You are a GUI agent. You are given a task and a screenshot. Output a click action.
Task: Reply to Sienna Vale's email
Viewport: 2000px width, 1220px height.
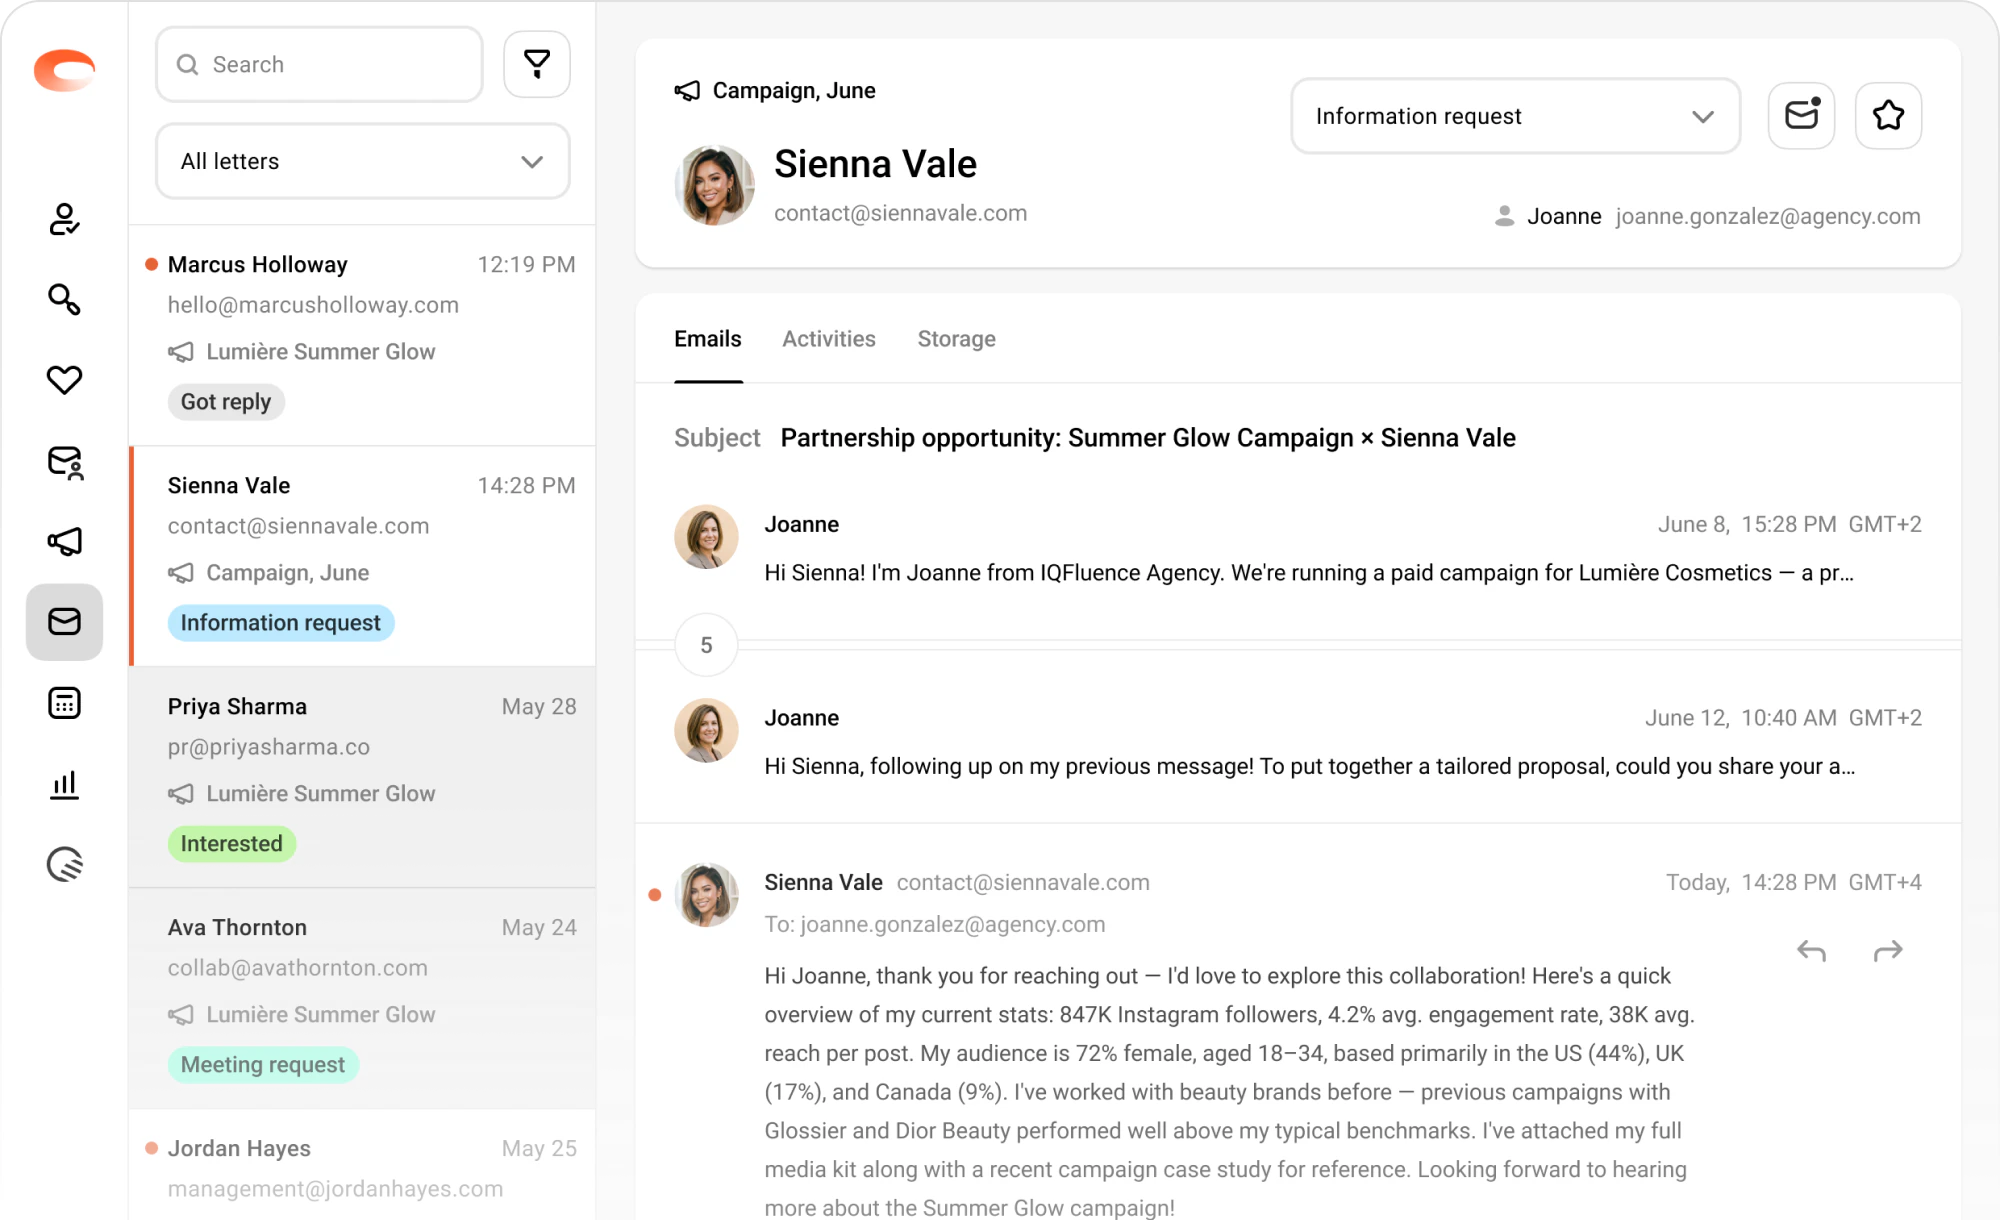point(1811,950)
